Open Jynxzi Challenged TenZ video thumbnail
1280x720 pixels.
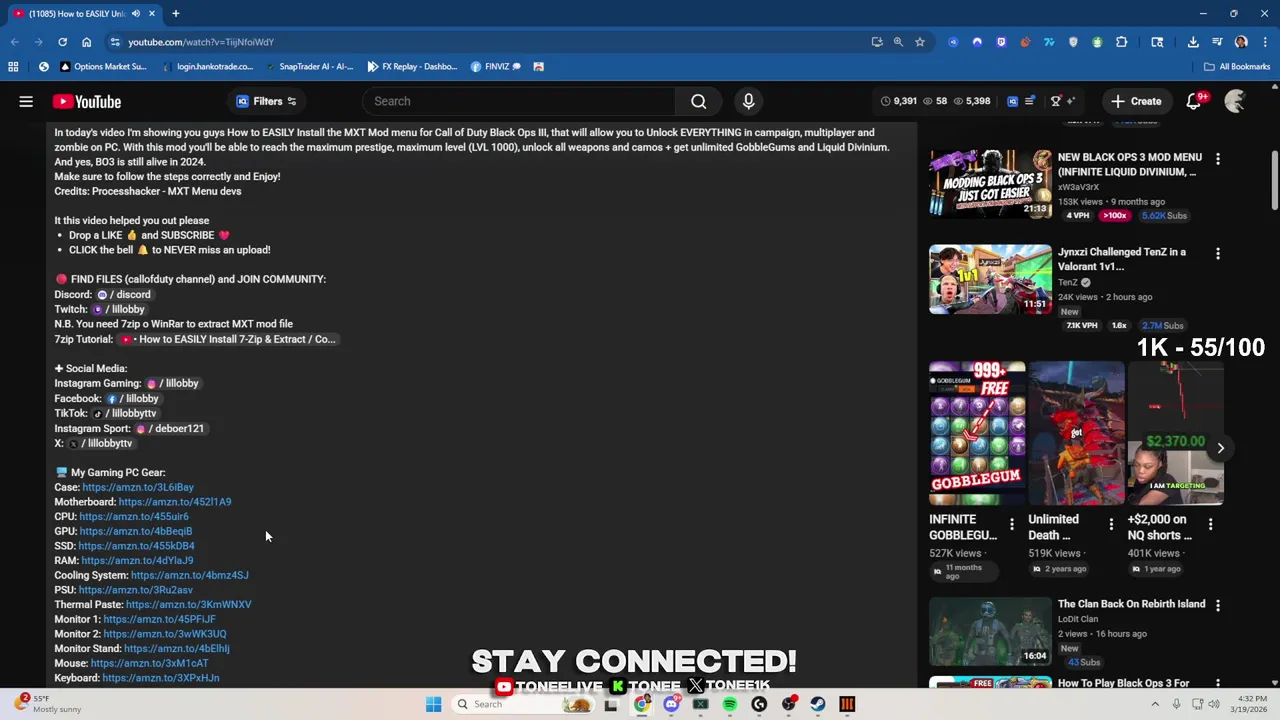990,279
